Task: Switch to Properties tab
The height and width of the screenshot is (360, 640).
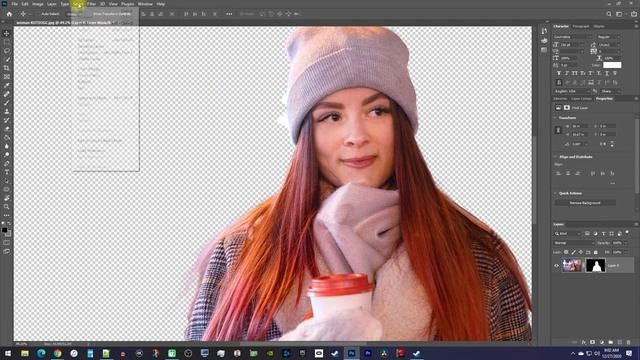Action: pos(604,99)
